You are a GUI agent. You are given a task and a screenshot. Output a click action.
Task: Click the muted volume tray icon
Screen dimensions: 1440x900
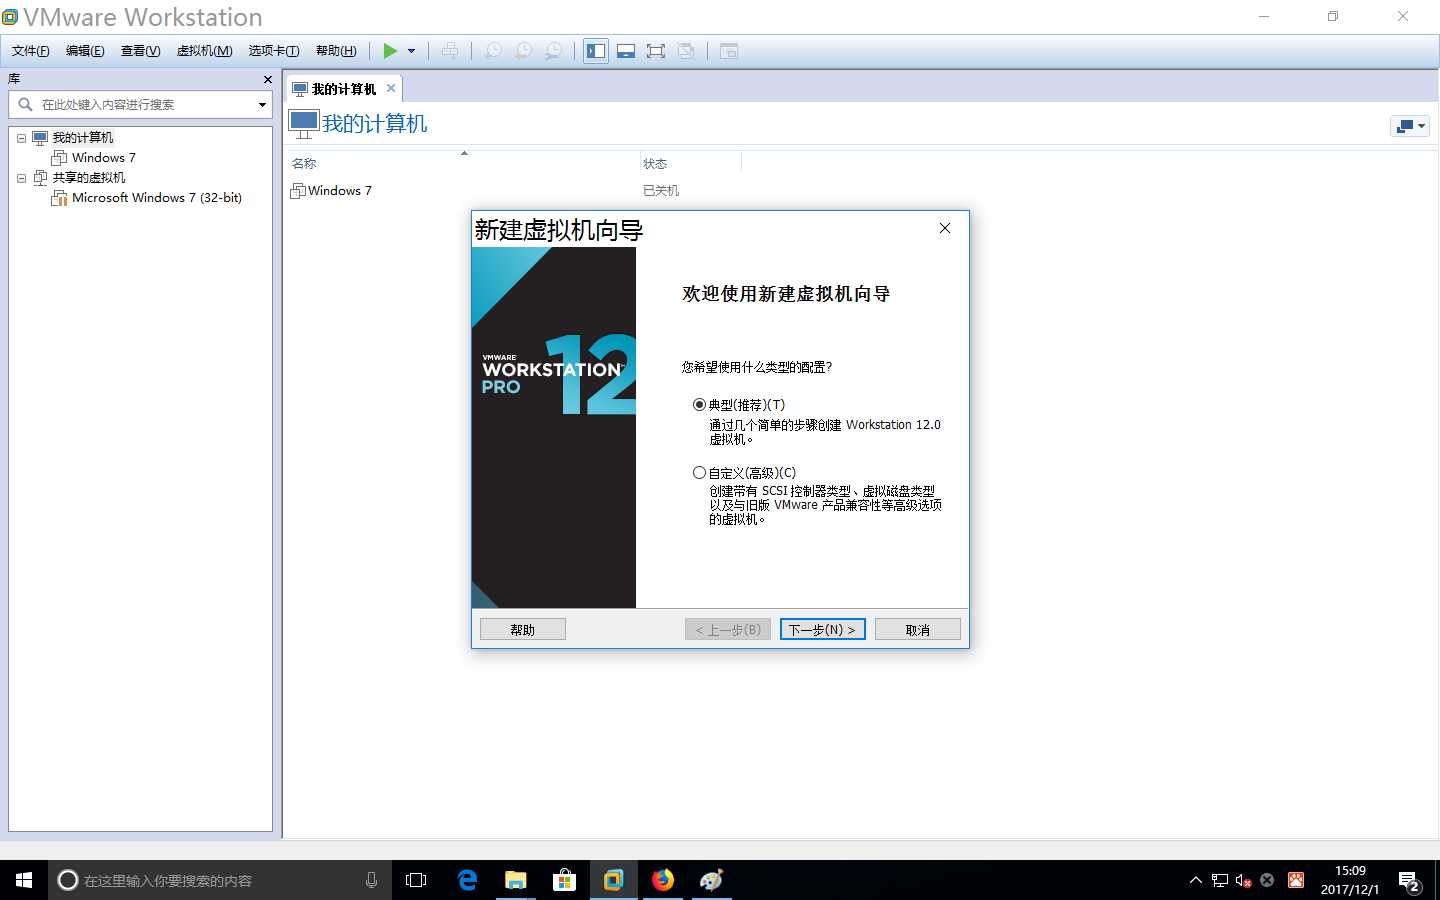(1243, 880)
